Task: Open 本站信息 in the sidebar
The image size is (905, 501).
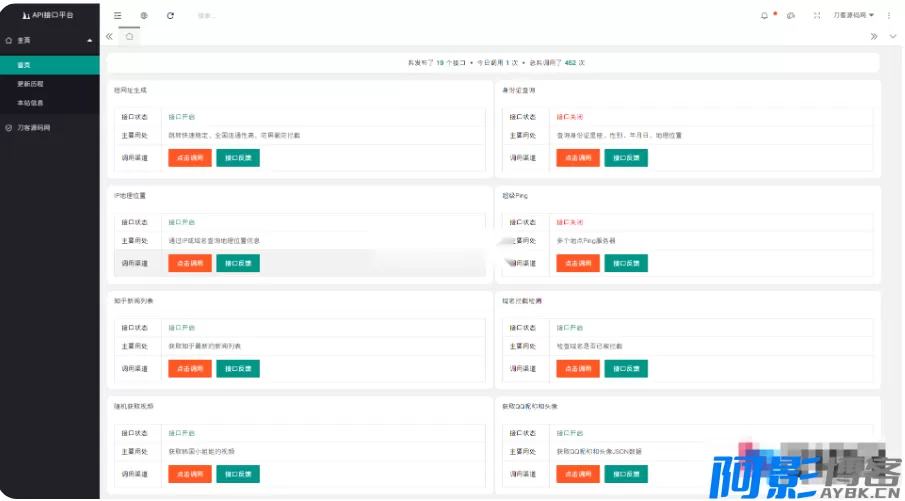Action: 31,103
